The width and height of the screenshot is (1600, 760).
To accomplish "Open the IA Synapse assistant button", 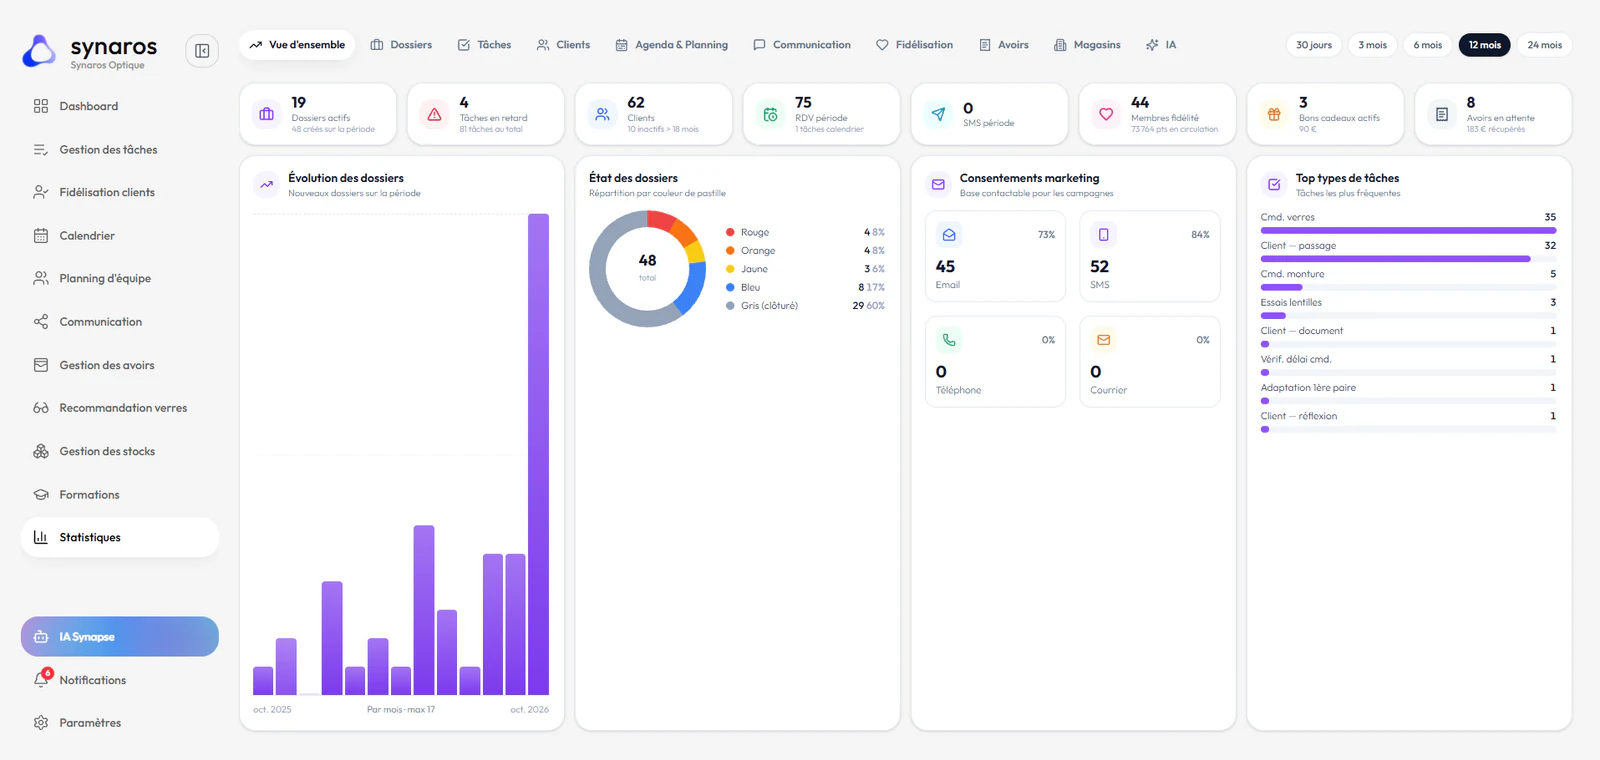I will 120,637.
